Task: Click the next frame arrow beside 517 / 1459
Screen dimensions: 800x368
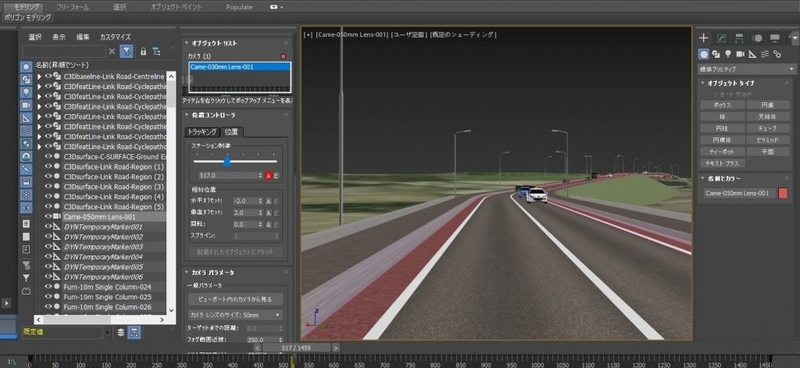Action: (336, 348)
